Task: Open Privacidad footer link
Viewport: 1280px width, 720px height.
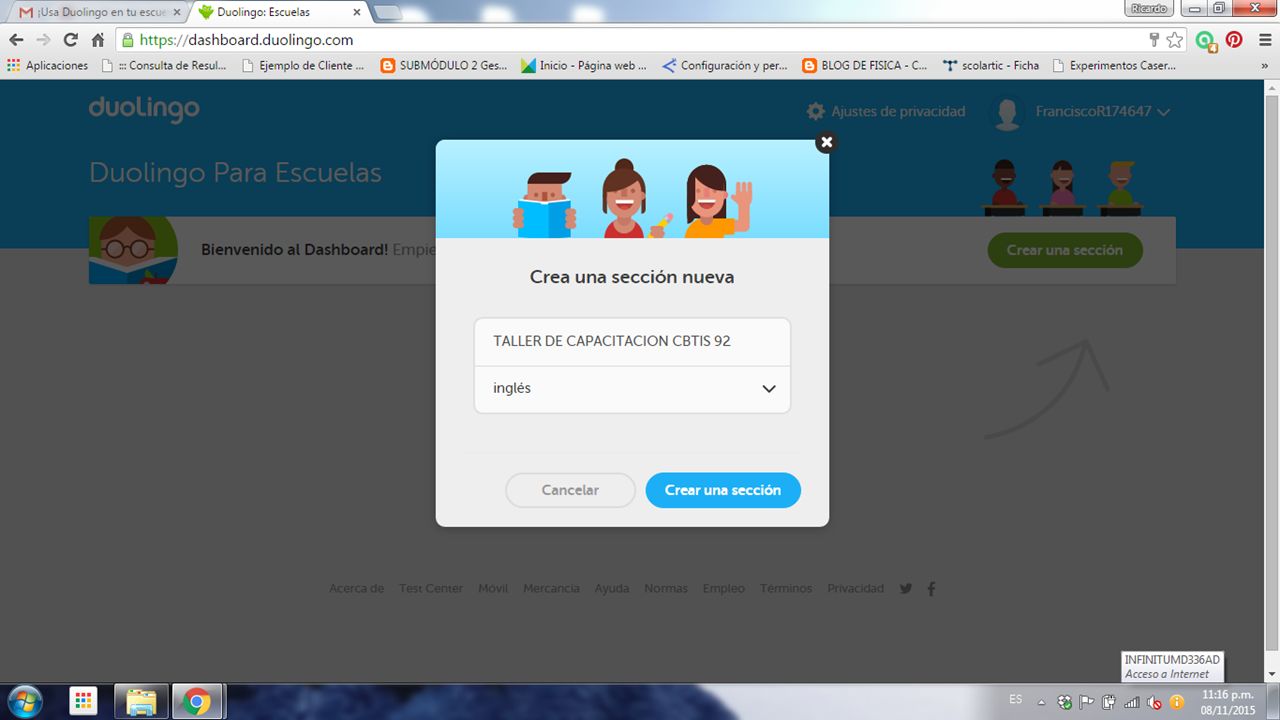Action: pyautogui.click(x=855, y=588)
